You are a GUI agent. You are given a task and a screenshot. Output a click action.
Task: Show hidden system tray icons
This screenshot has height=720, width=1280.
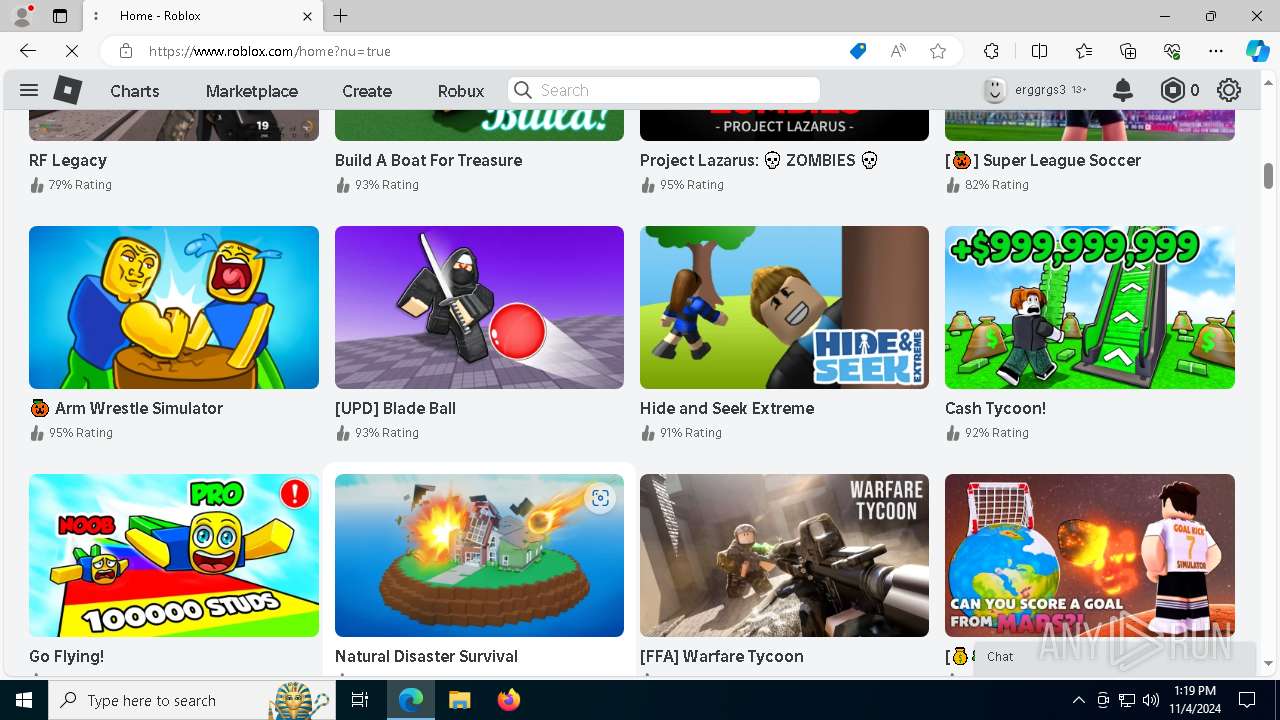pyautogui.click(x=1078, y=700)
